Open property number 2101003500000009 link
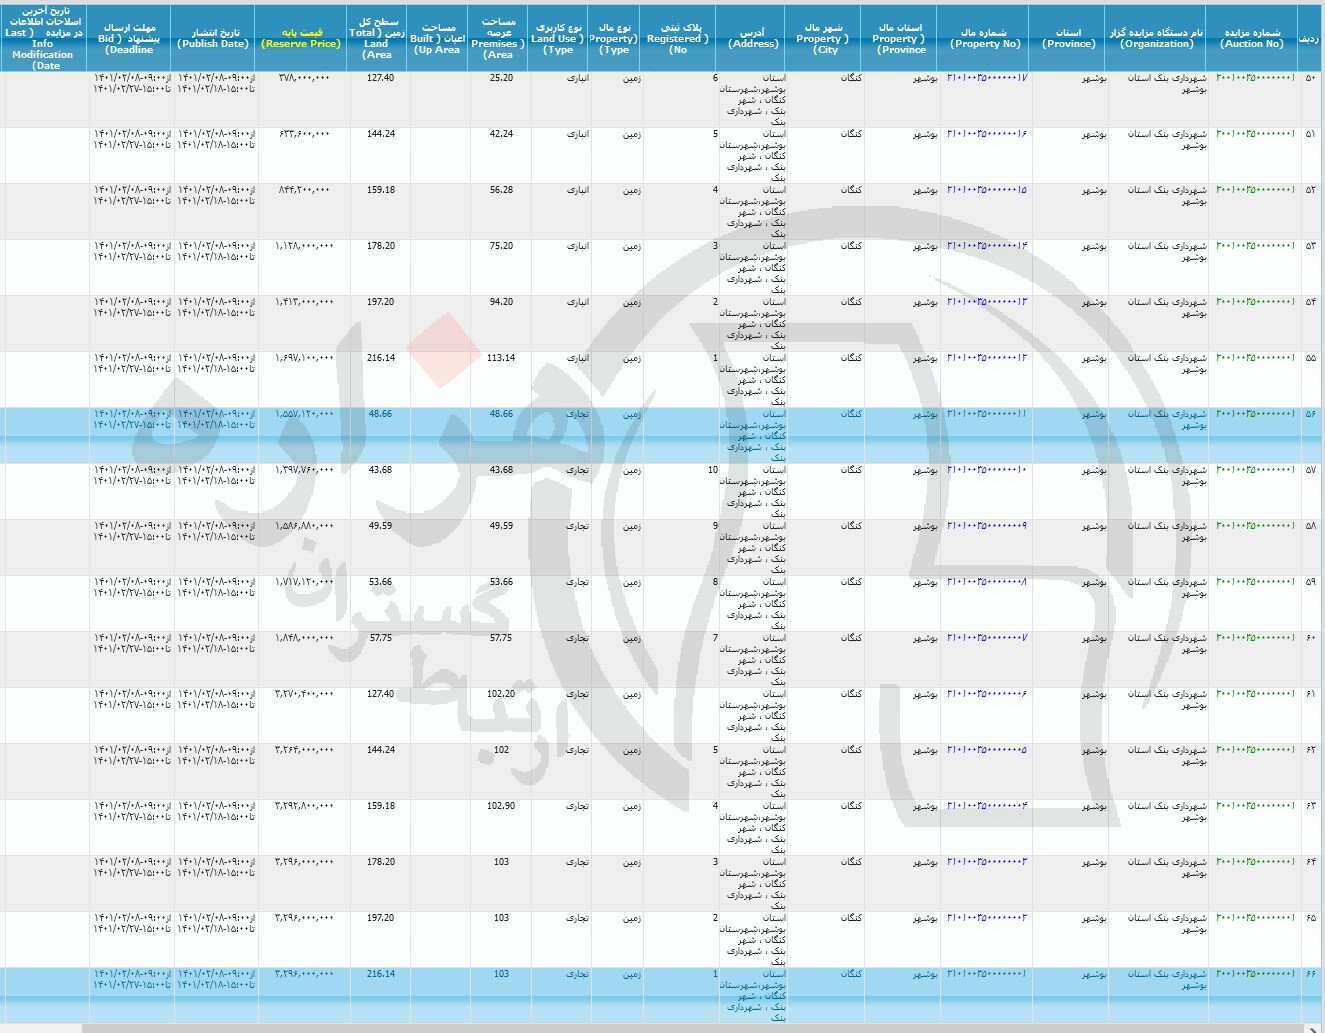1325x1033 pixels. tap(987, 526)
